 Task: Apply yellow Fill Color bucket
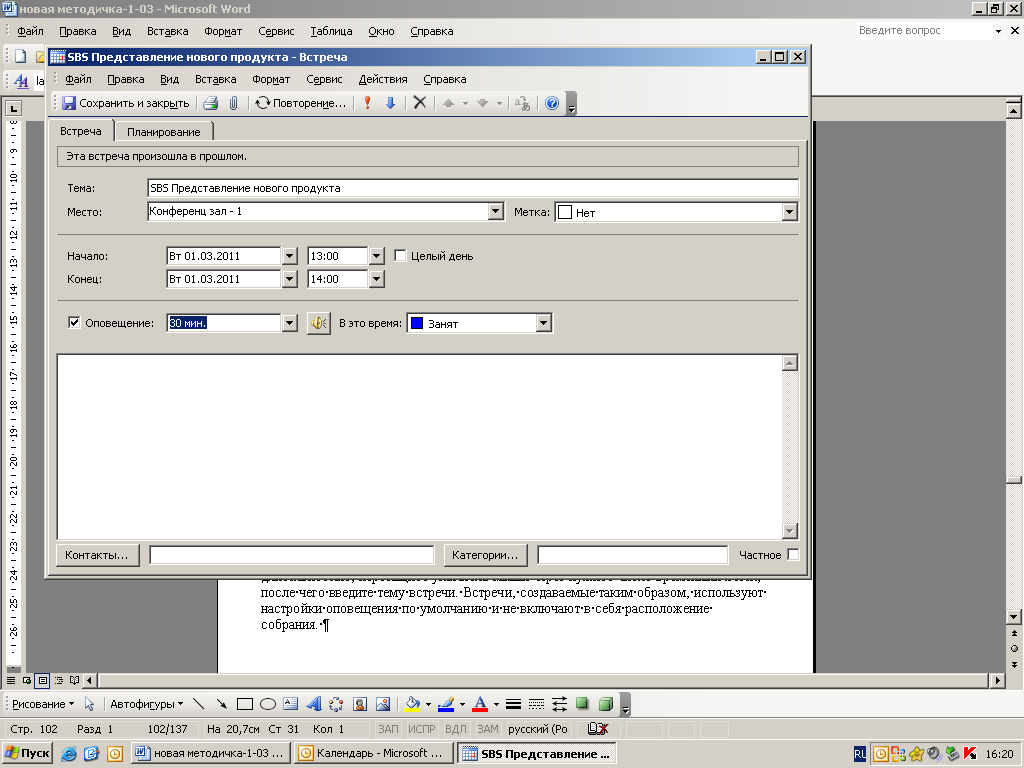click(x=413, y=704)
